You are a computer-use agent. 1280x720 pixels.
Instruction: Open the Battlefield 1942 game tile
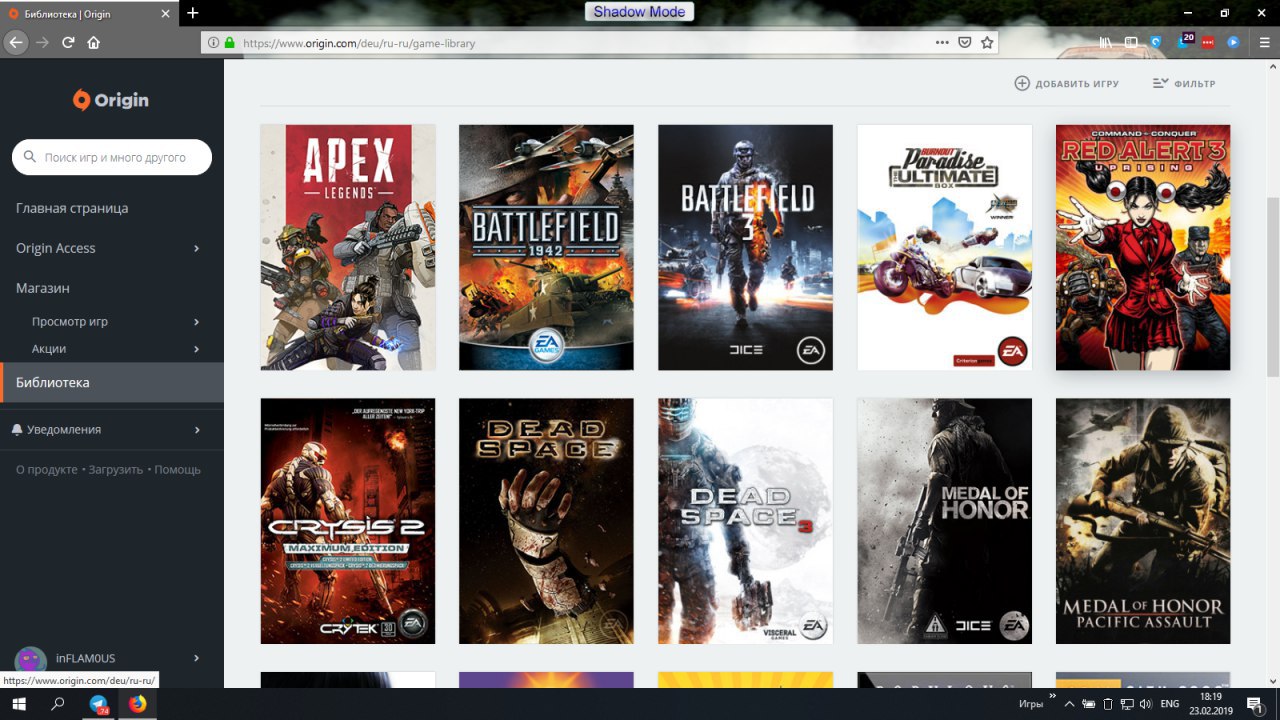(546, 247)
